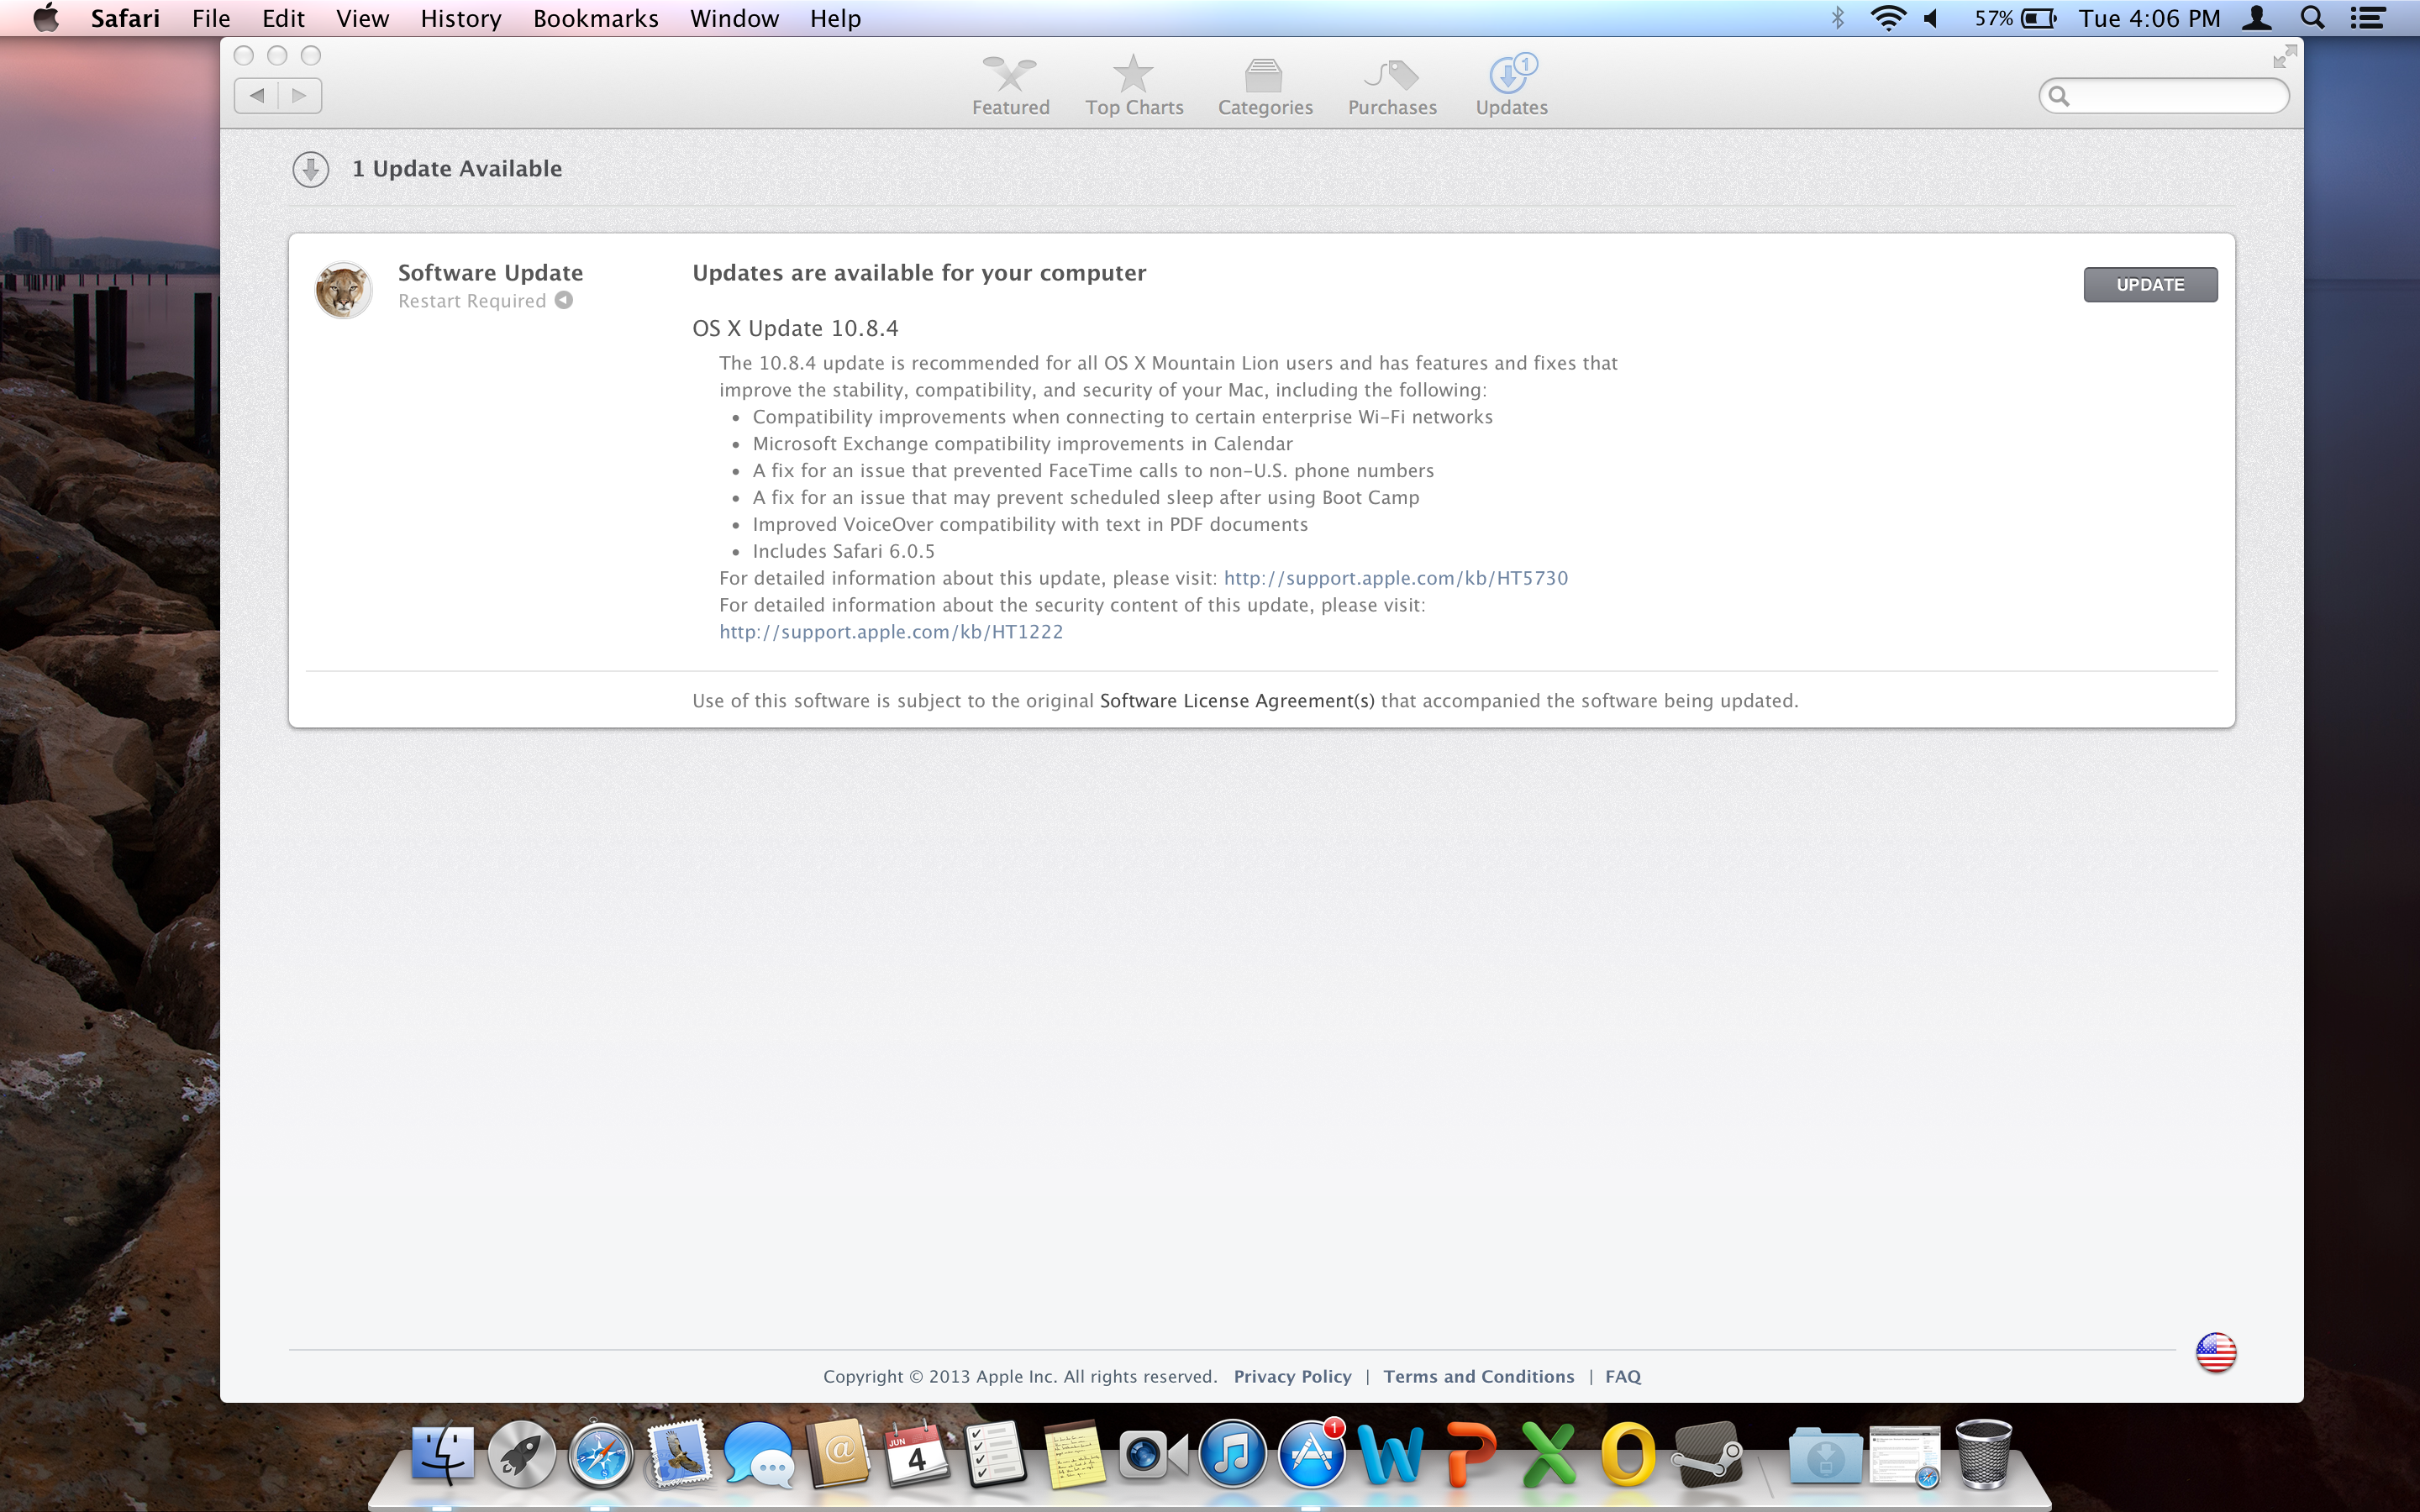Open Calendar icon in the Dock
This screenshot has height=1512, width=2420.
click(916, 1455)
